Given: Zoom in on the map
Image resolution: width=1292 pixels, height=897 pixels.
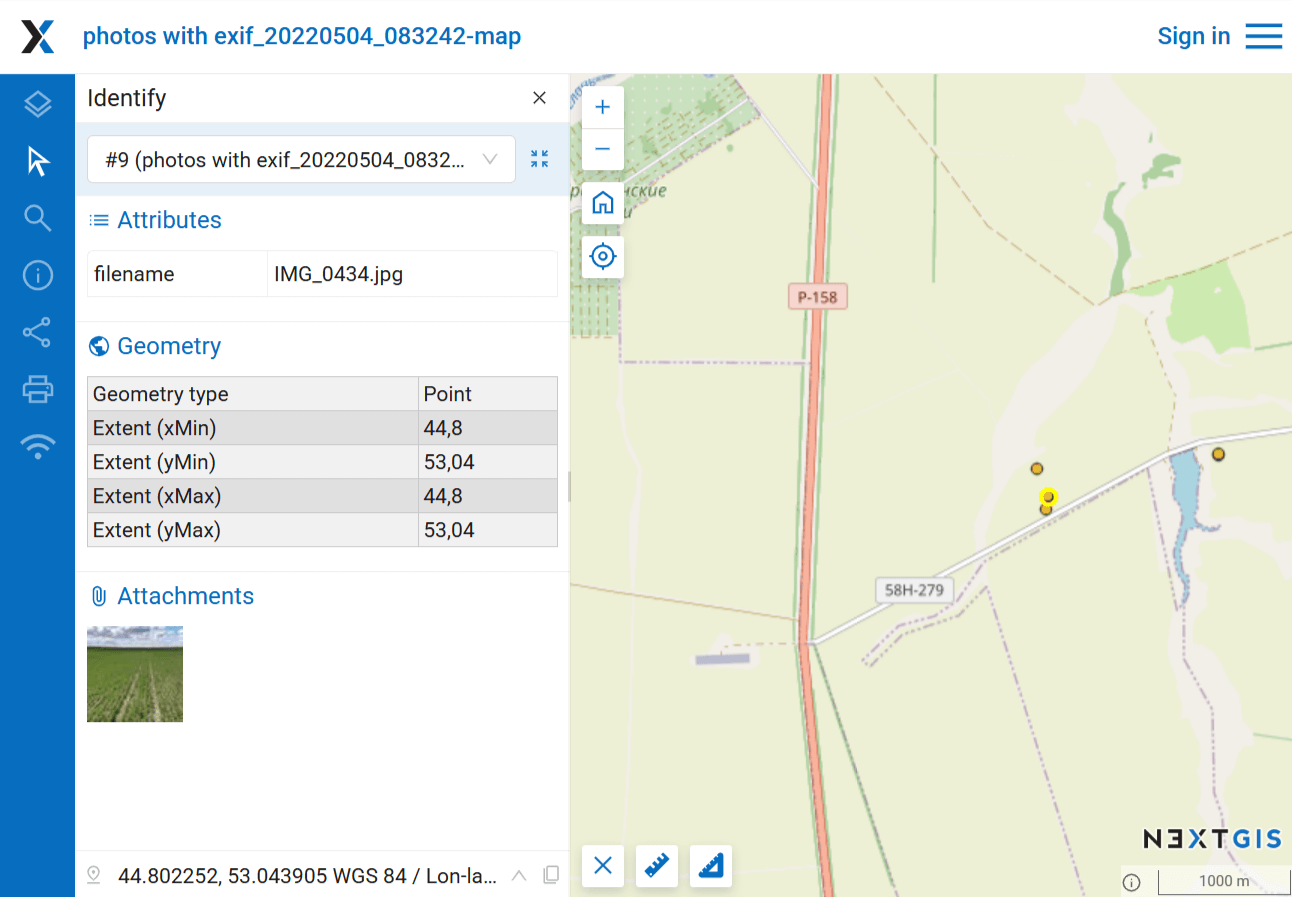Looking at the screenshot, I should [602, 108].
